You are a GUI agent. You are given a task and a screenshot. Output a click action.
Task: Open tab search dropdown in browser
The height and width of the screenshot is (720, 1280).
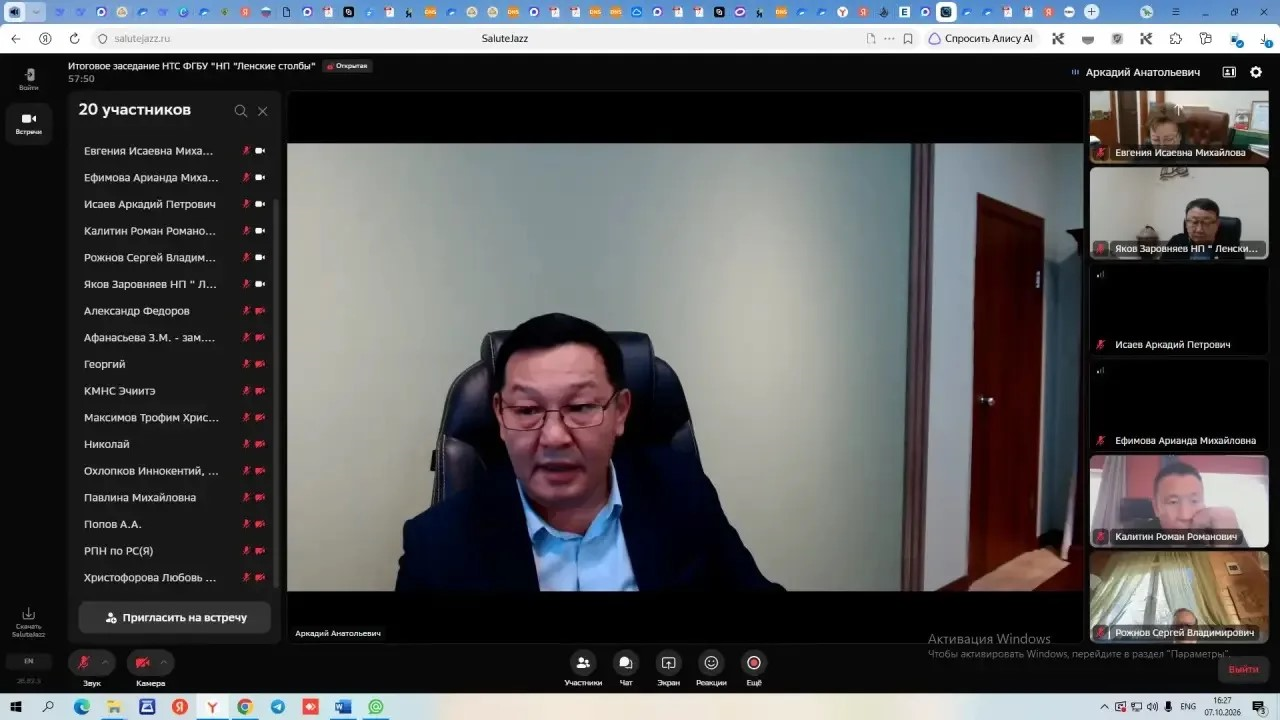(x=37, y=12)
